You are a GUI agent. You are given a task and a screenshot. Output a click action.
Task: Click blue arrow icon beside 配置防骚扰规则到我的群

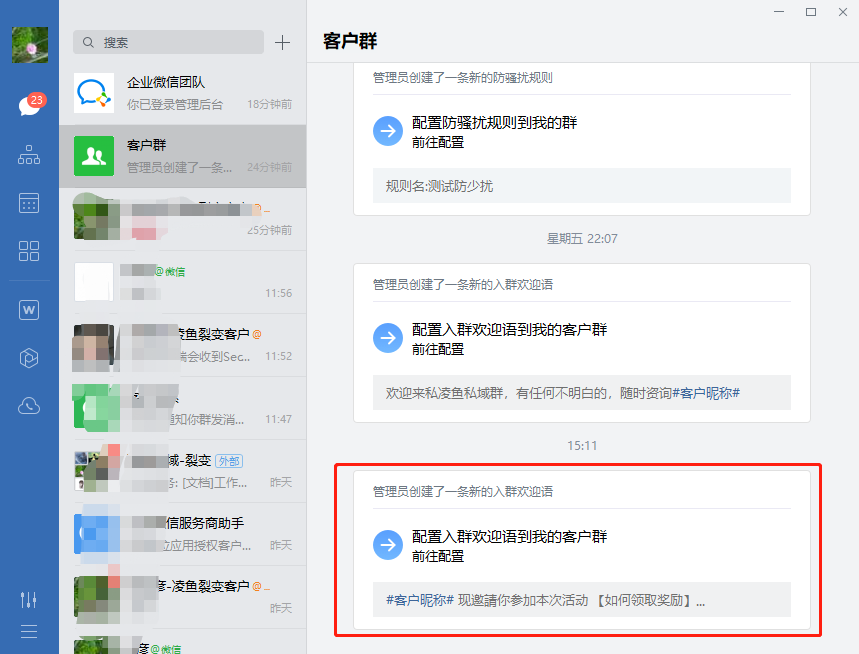tap(387, 131)
